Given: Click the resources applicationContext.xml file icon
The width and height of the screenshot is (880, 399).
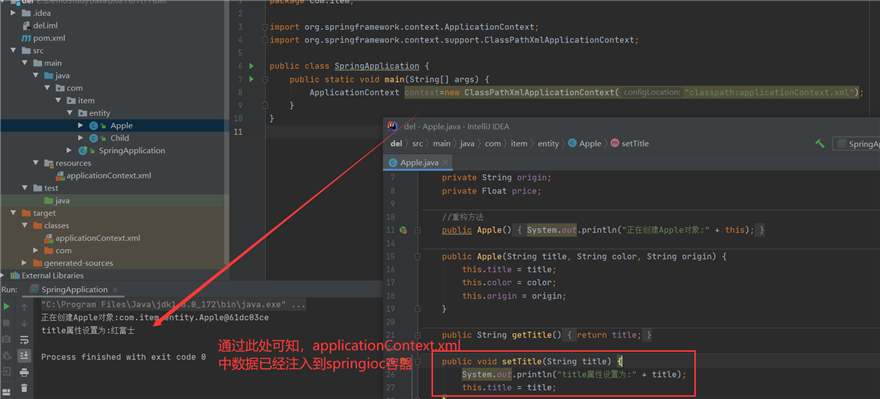Looking at the screenshot, I should 60,176.
